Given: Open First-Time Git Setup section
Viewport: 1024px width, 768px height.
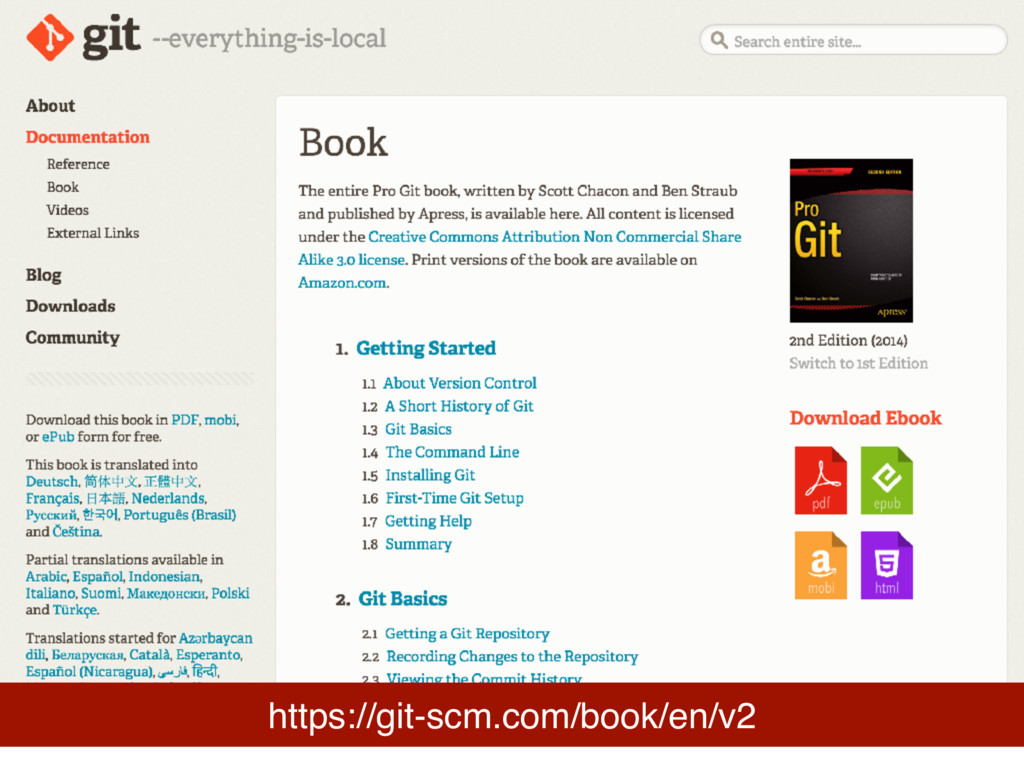Looking at the screenshot, I should click(x=455, y=498).
